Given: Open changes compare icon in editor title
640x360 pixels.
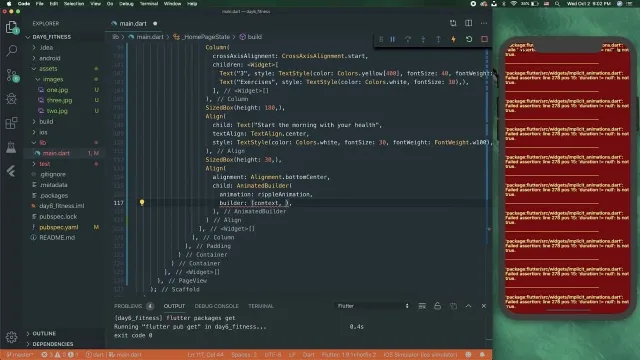Looking at the screenshot, I should coord(453,23).
